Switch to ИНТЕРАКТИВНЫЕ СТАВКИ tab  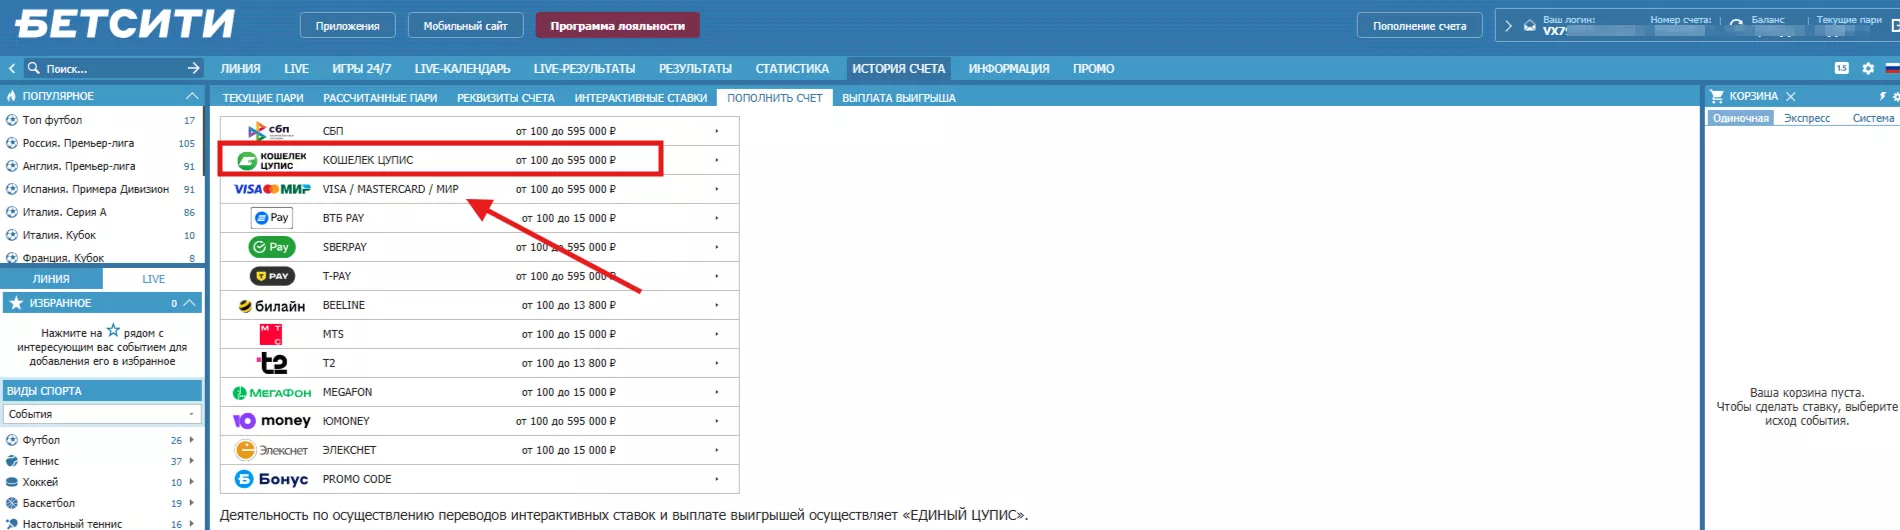click(x=640, y=98)
